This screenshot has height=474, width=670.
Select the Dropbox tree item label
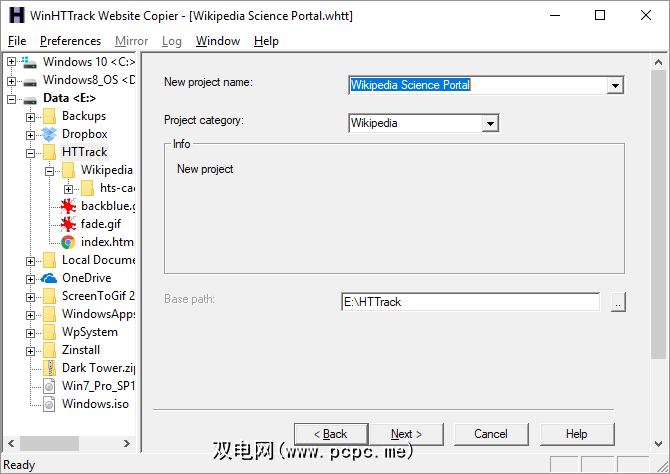pyautogui.click(x=85, y=134)
